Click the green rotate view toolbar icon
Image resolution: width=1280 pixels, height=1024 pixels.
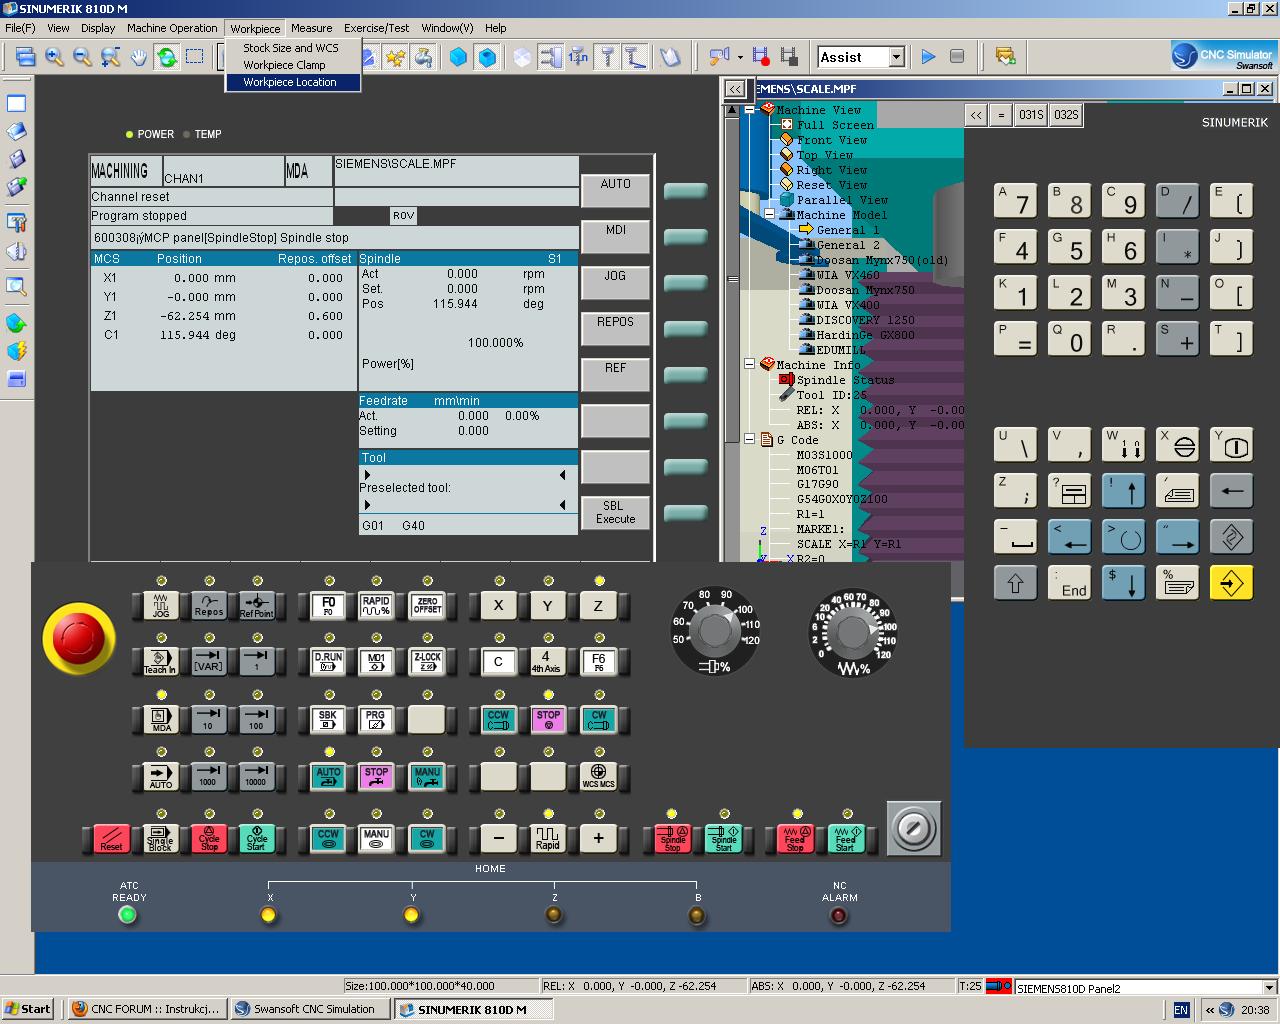[166, 57]
